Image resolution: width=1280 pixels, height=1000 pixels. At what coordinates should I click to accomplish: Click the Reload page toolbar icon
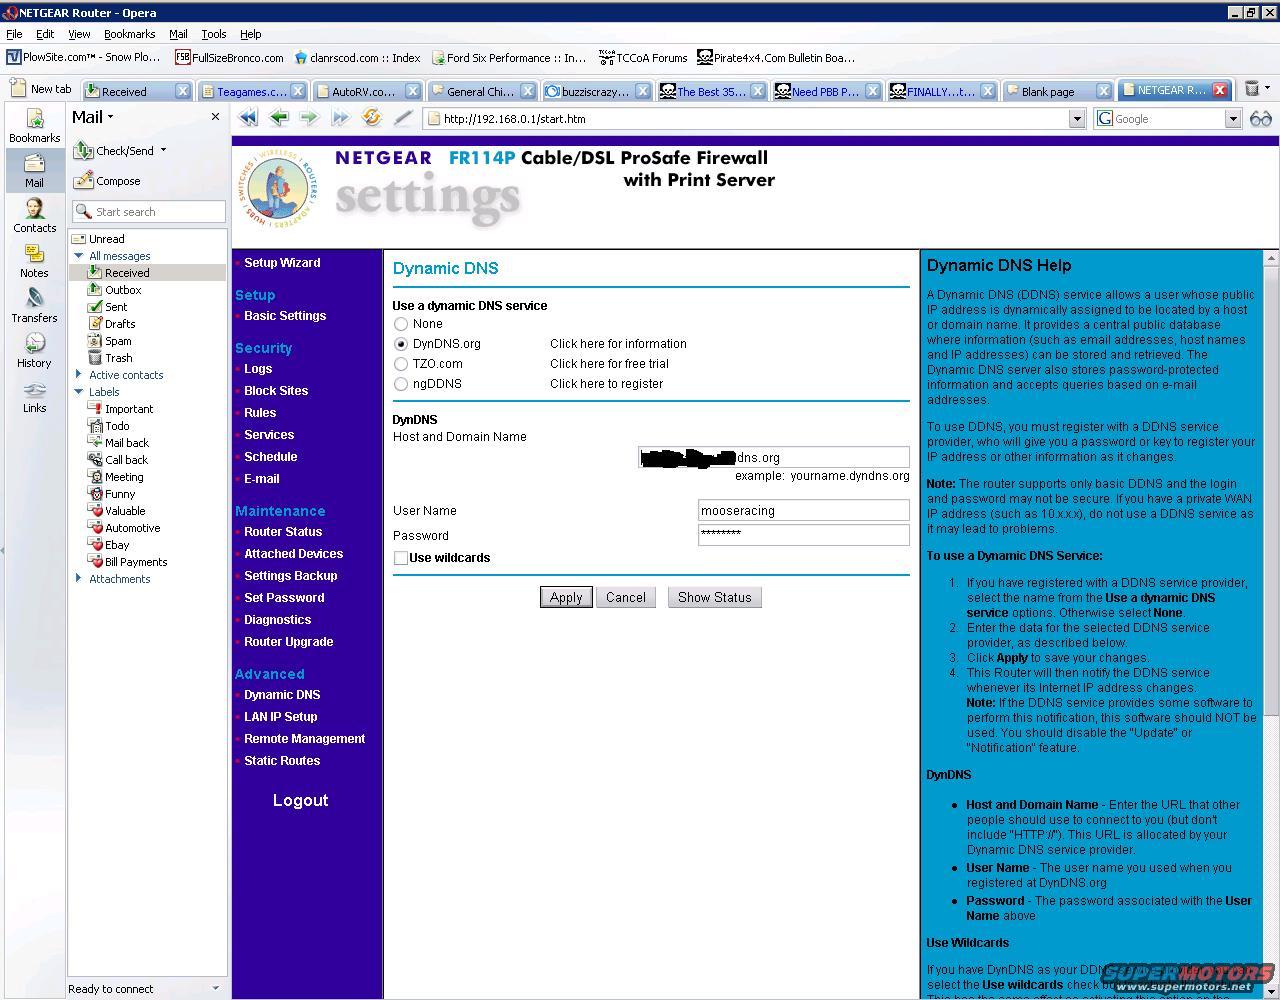[x=371, y=118]
